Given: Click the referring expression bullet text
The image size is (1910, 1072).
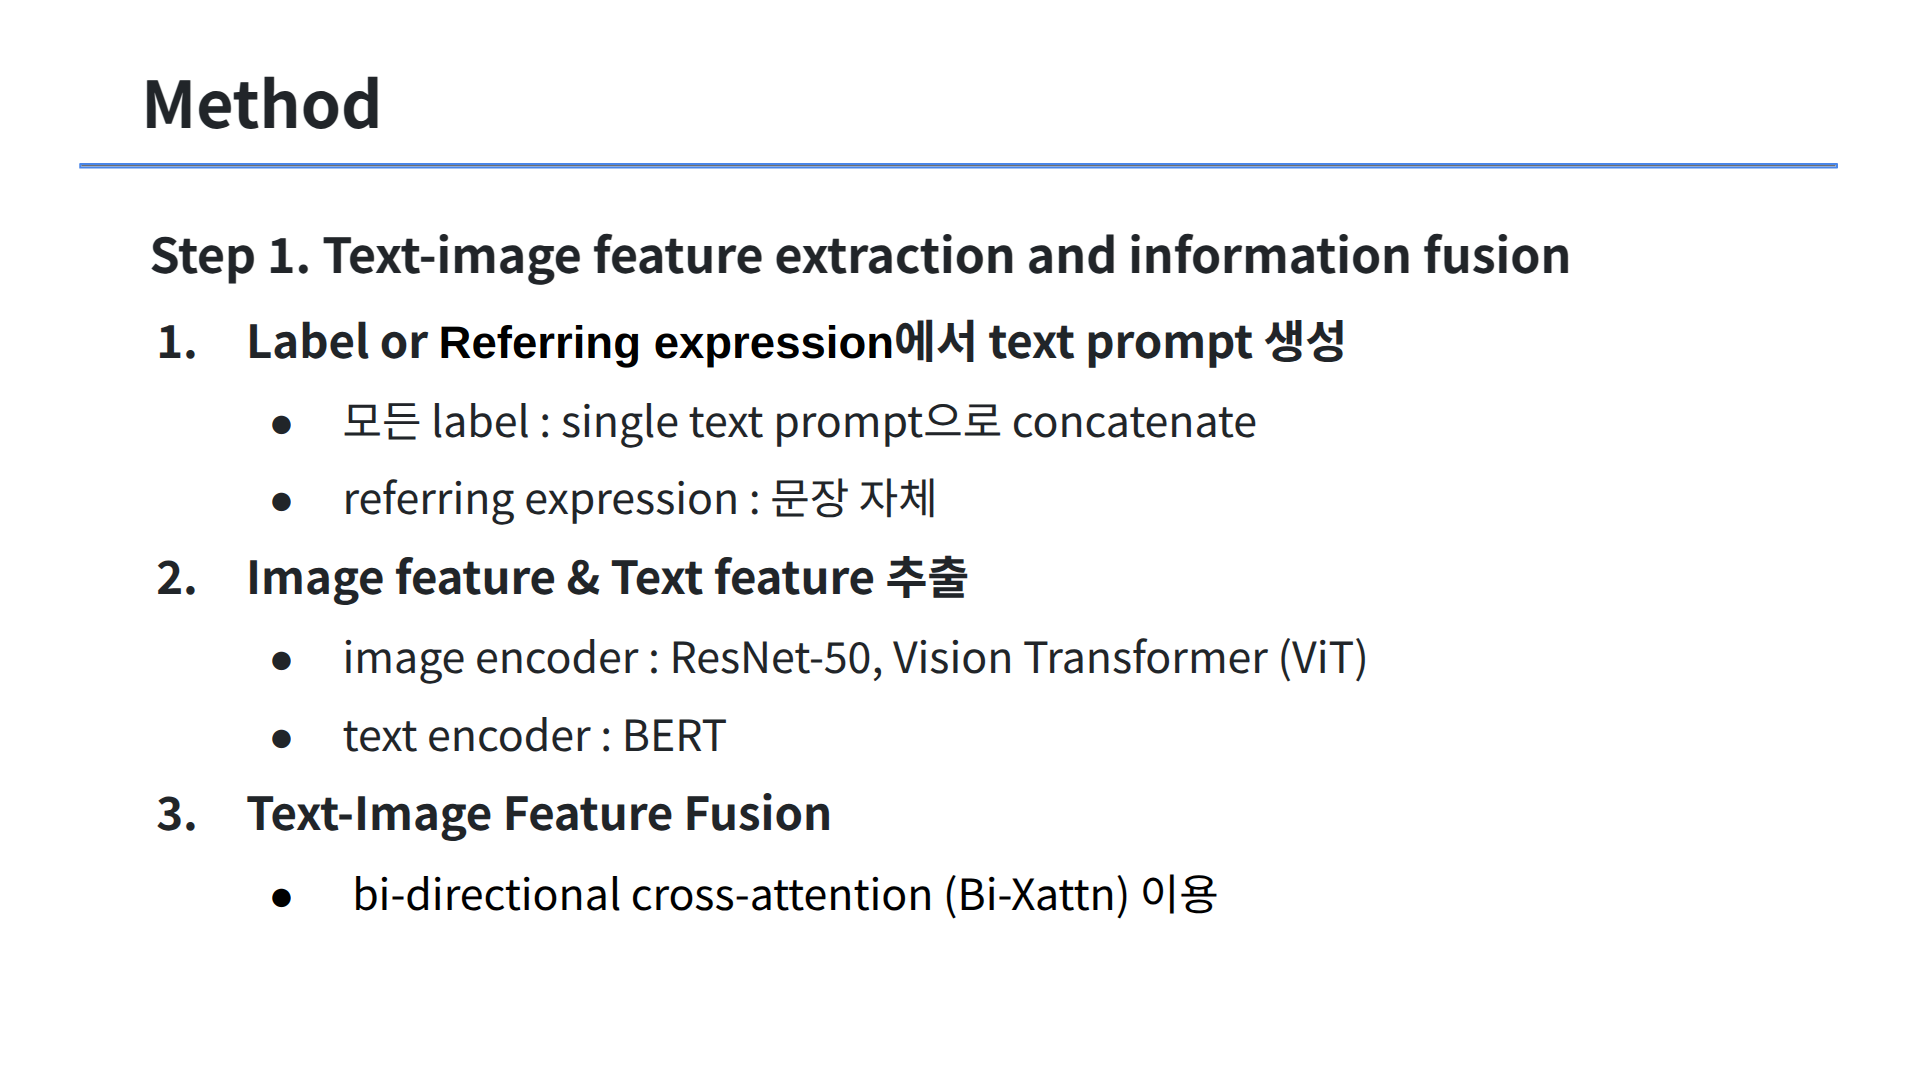Looking at the screenshot, I should 639,499.
